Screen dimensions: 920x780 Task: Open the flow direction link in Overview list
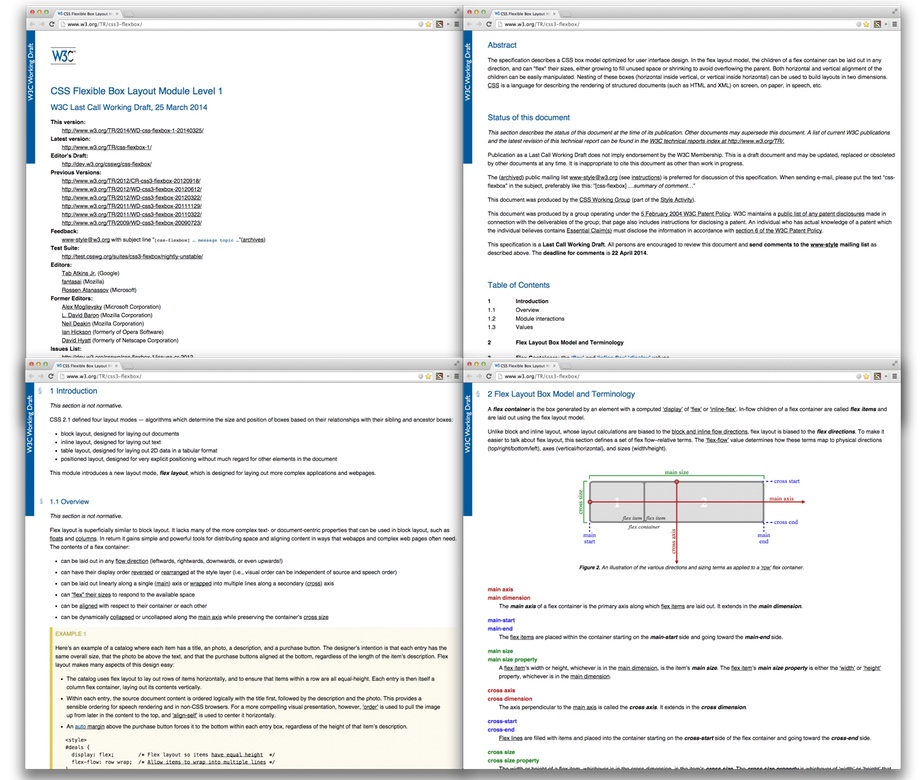(132, 560)
